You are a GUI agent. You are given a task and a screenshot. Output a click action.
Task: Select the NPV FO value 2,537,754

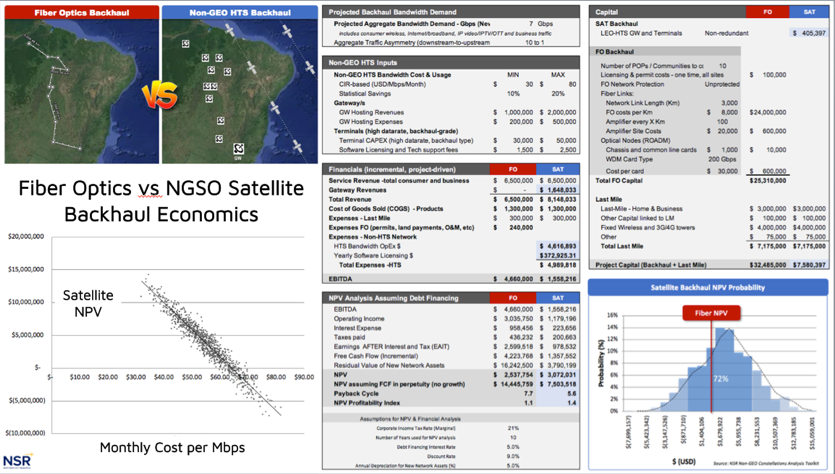pos(513,375)
